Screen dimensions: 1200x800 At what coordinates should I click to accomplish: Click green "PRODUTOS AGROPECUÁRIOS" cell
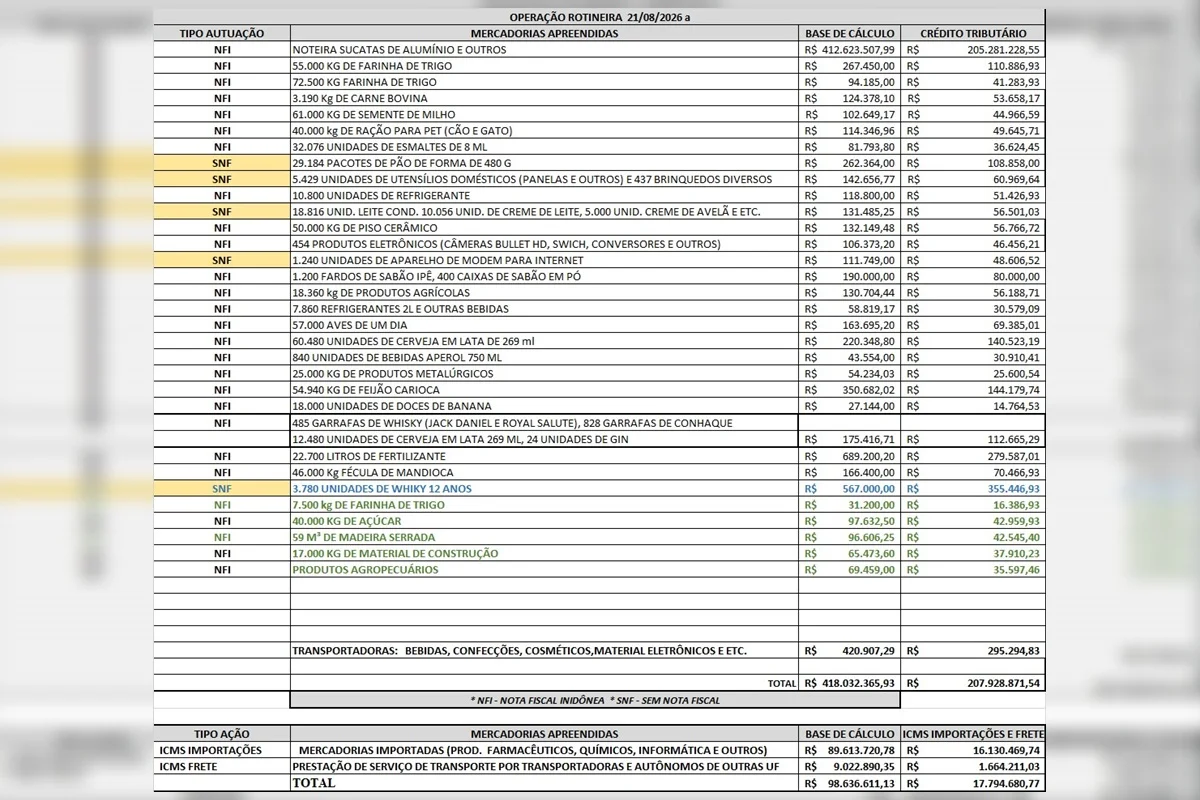(x=545, y=570)
